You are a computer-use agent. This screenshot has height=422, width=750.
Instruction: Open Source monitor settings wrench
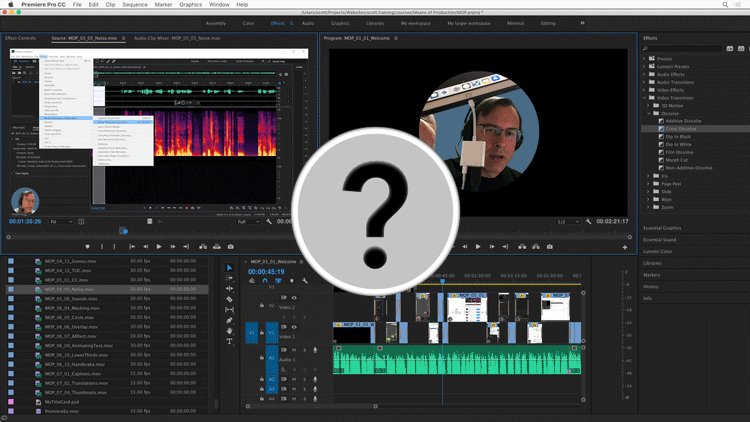pyautogui.click(x=269, y=222)
